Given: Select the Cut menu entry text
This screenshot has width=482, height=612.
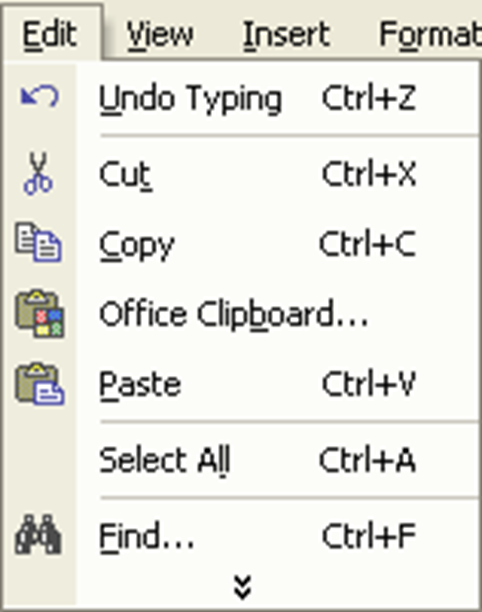Looking at the screenshot, I should 125,175.
